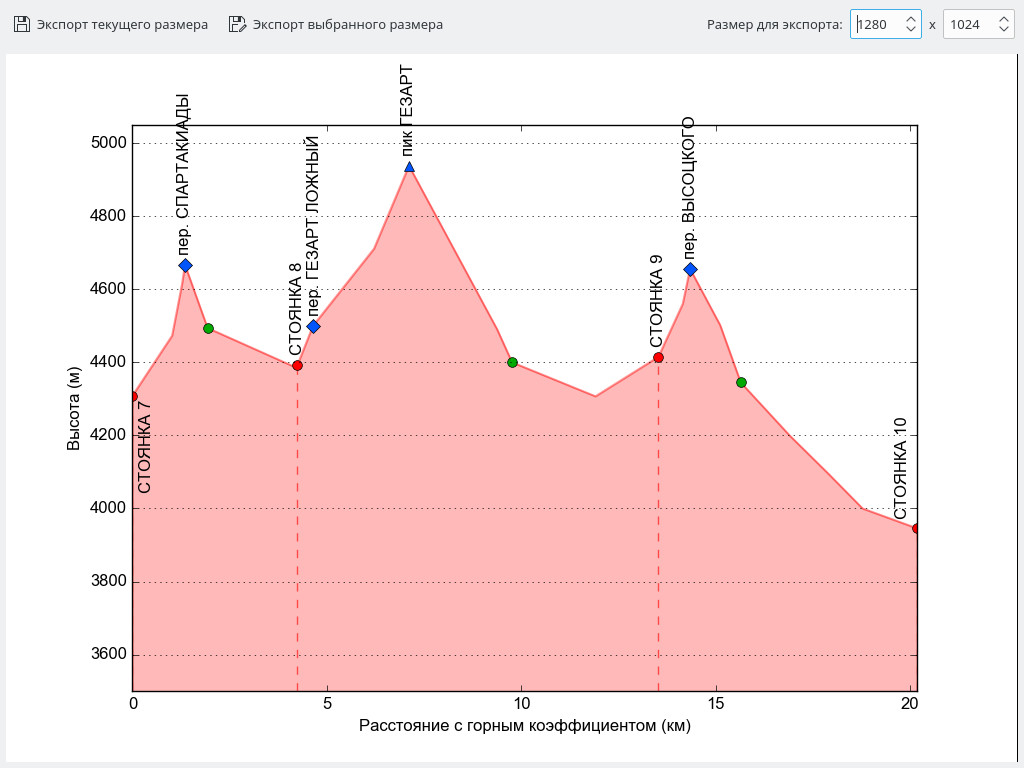Click the save icon for exporting current size
Image resolution: width=1024 pixels, height=768 pixels.
(x=21, y=24)
